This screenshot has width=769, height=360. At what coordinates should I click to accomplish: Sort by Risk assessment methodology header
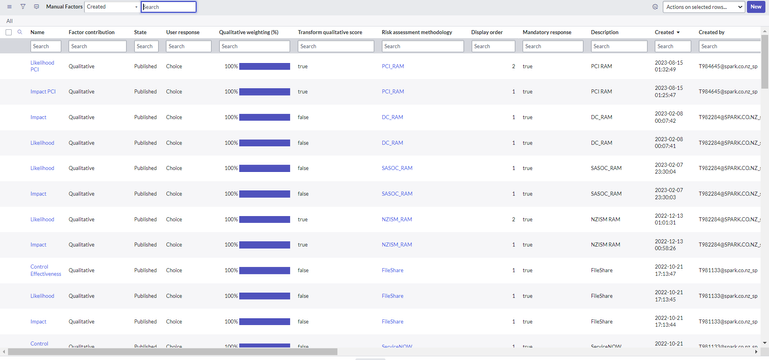tap(417, 32)
